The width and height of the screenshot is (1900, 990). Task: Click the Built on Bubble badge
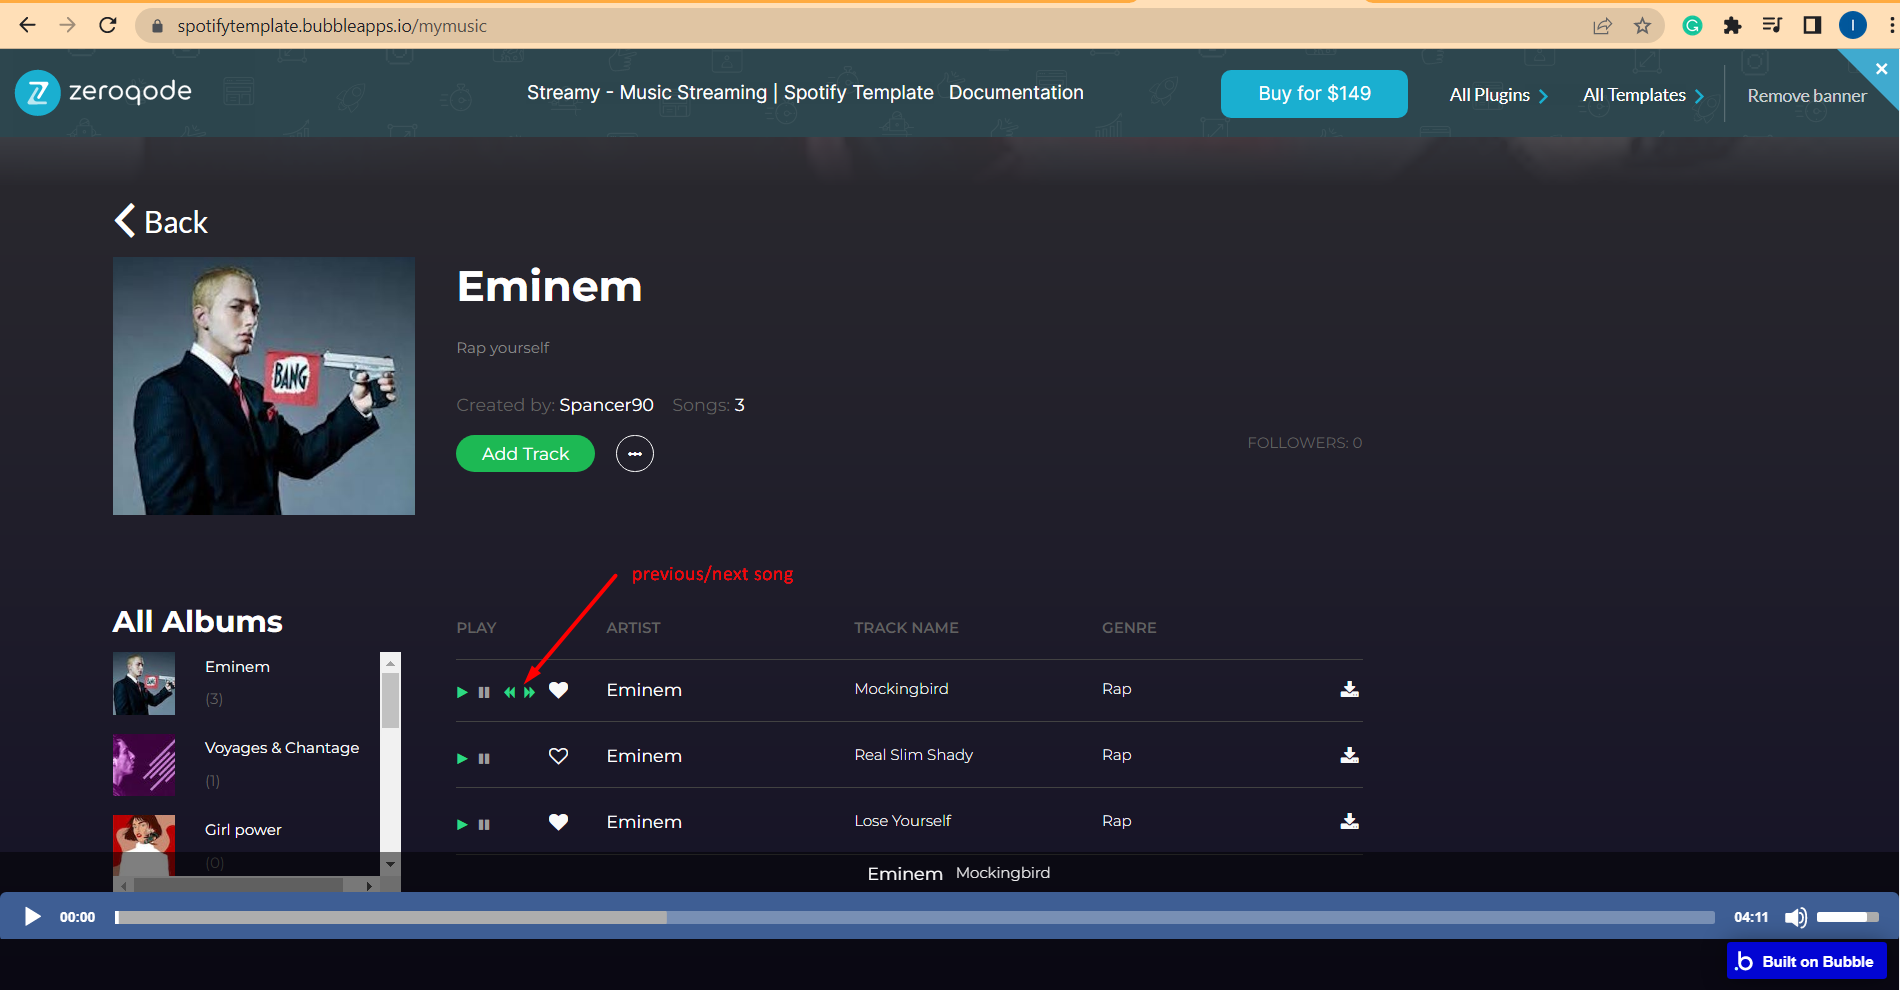coord(1807,962)
